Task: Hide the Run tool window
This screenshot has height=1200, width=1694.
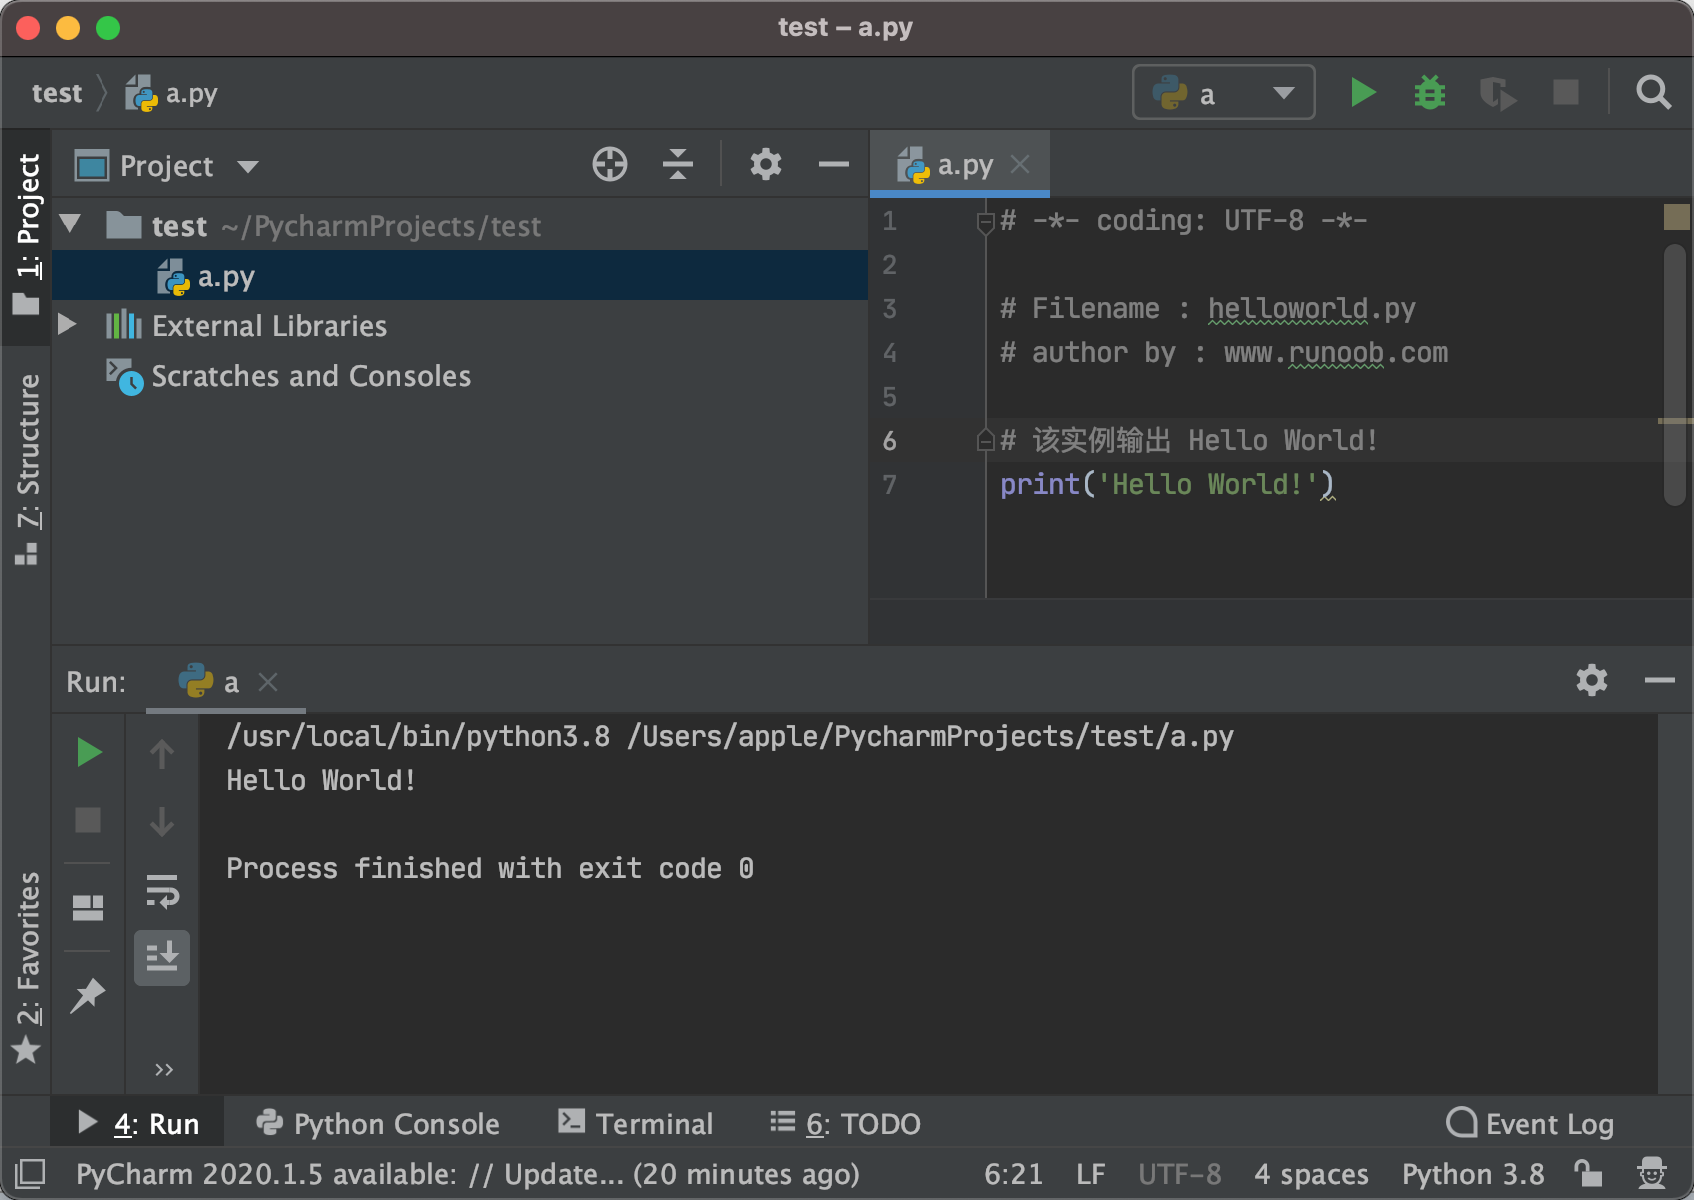Action: click(1659, 681)
